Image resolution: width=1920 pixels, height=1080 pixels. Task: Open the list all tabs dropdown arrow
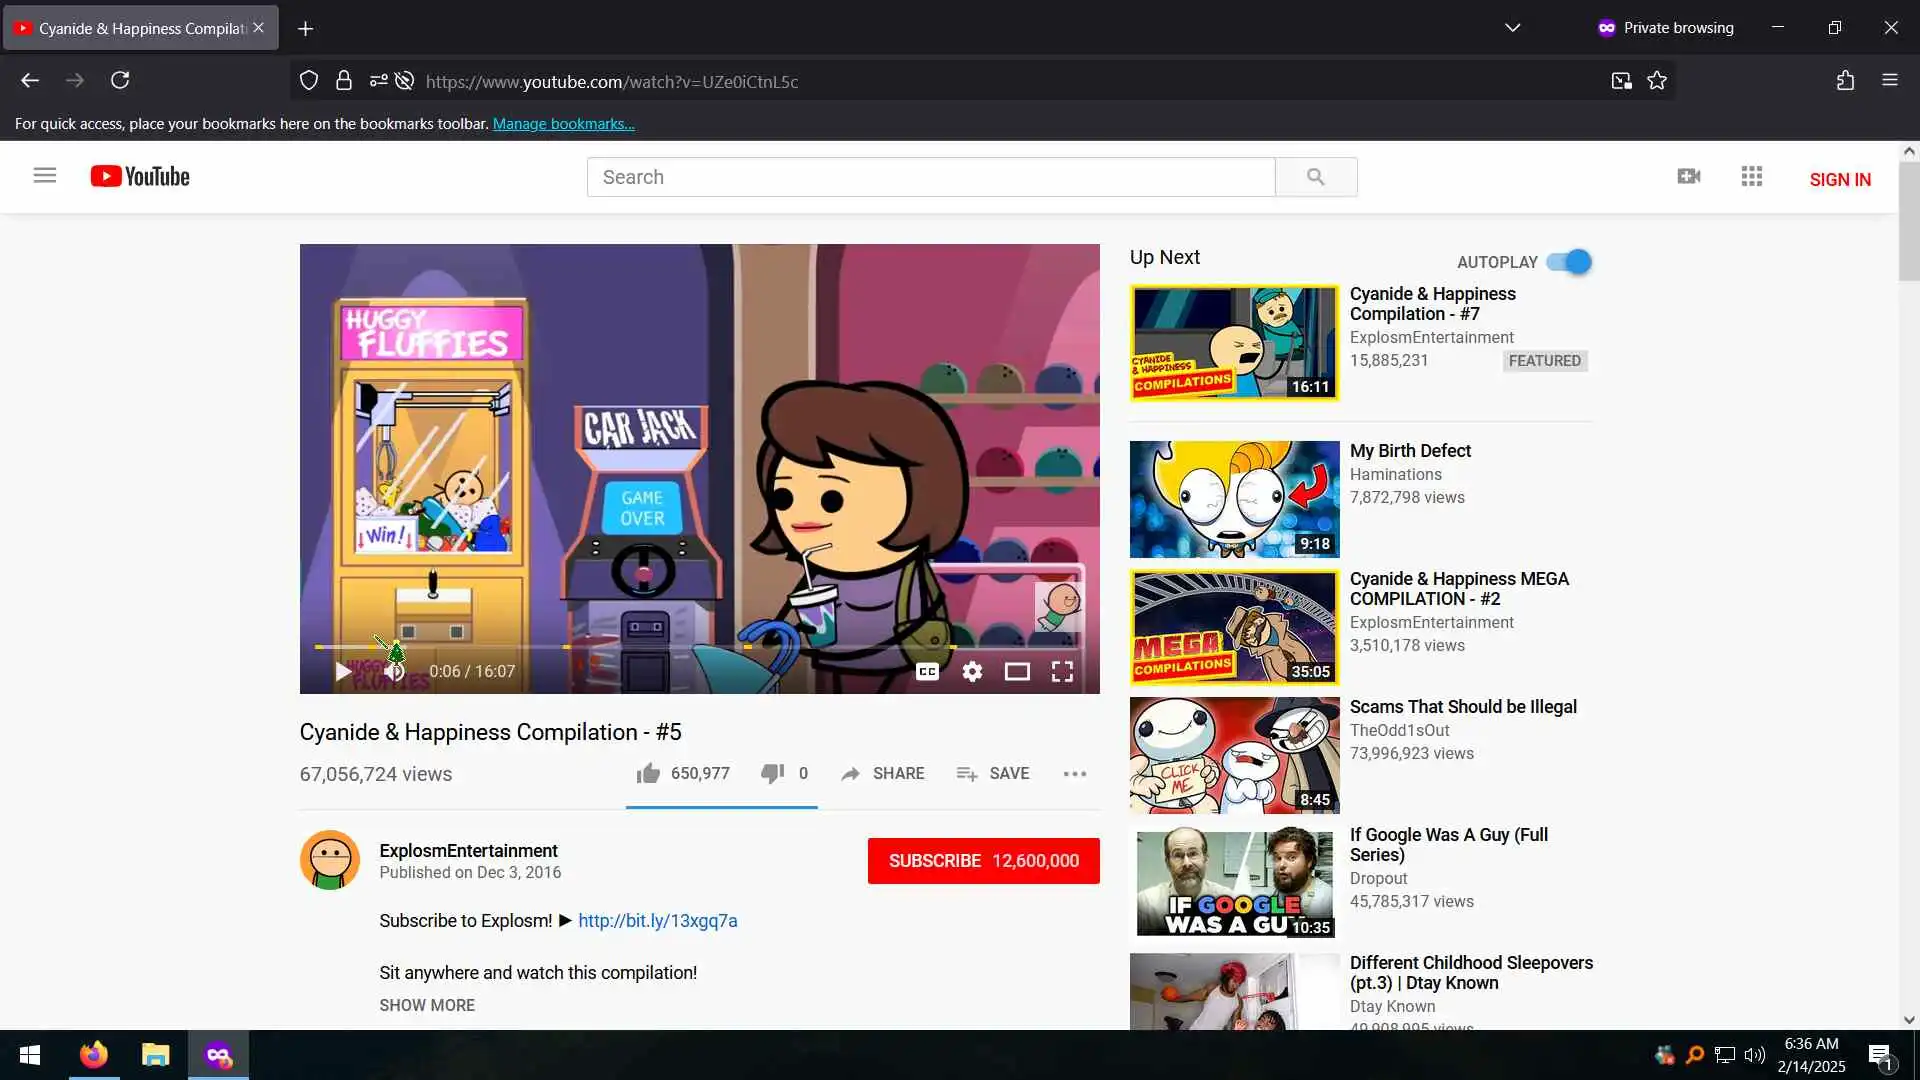[1512, 28]
